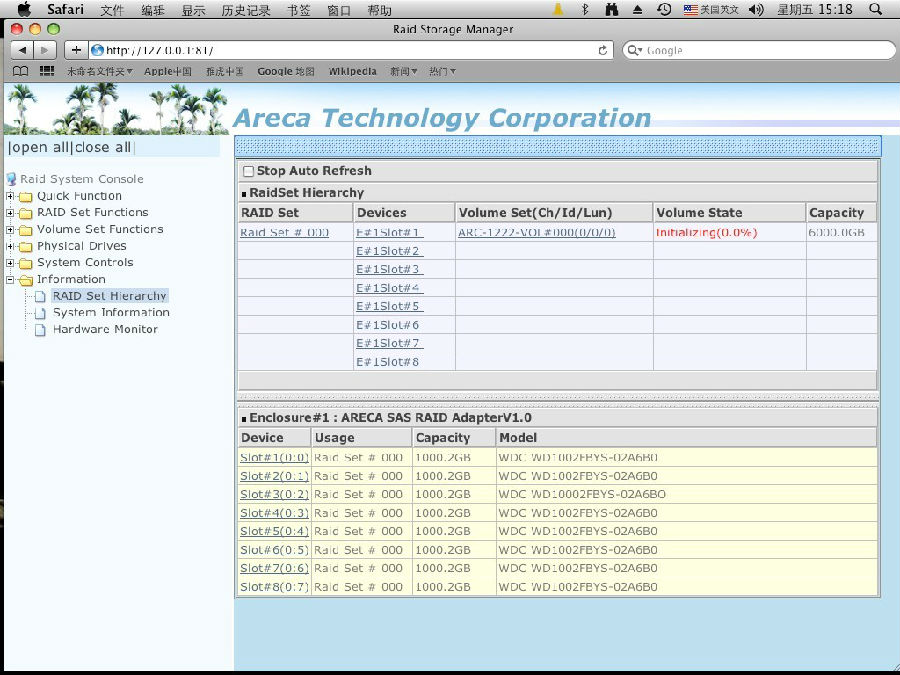Open the Wikipedia bookmark
The image size is (900, 675).
click(352, 71)
